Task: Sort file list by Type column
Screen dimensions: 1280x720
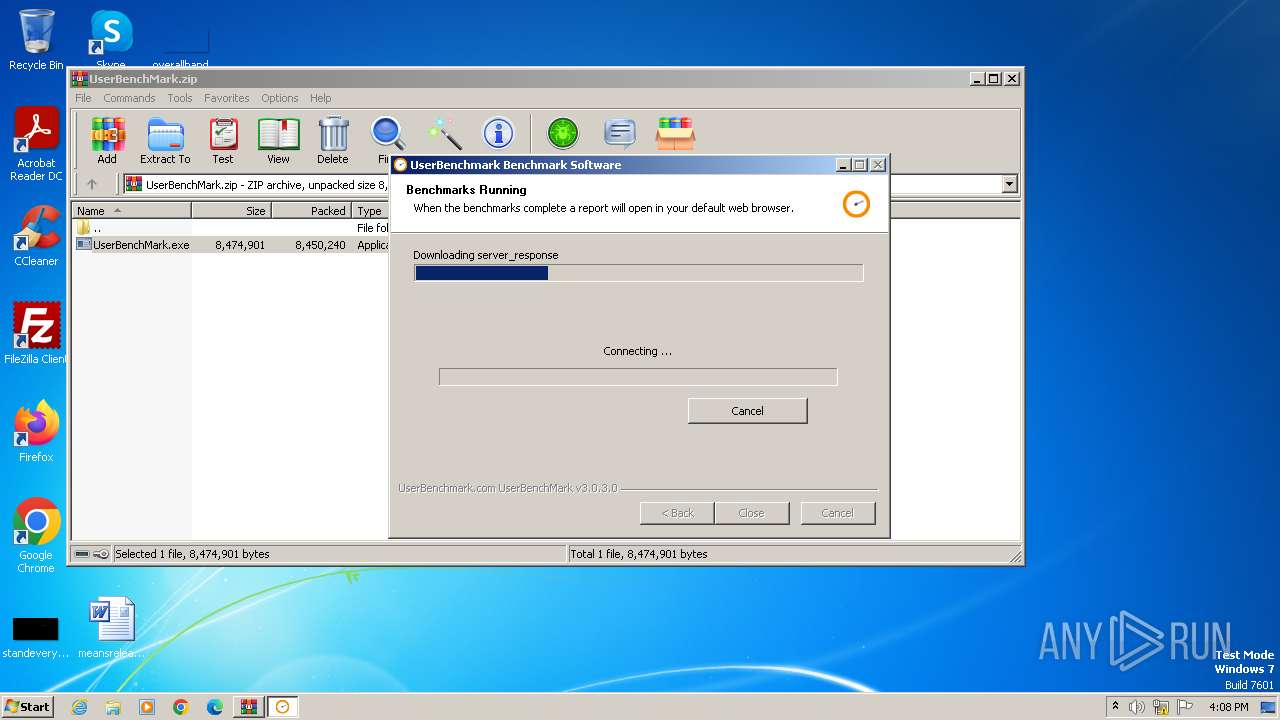Action: [370, 211]
